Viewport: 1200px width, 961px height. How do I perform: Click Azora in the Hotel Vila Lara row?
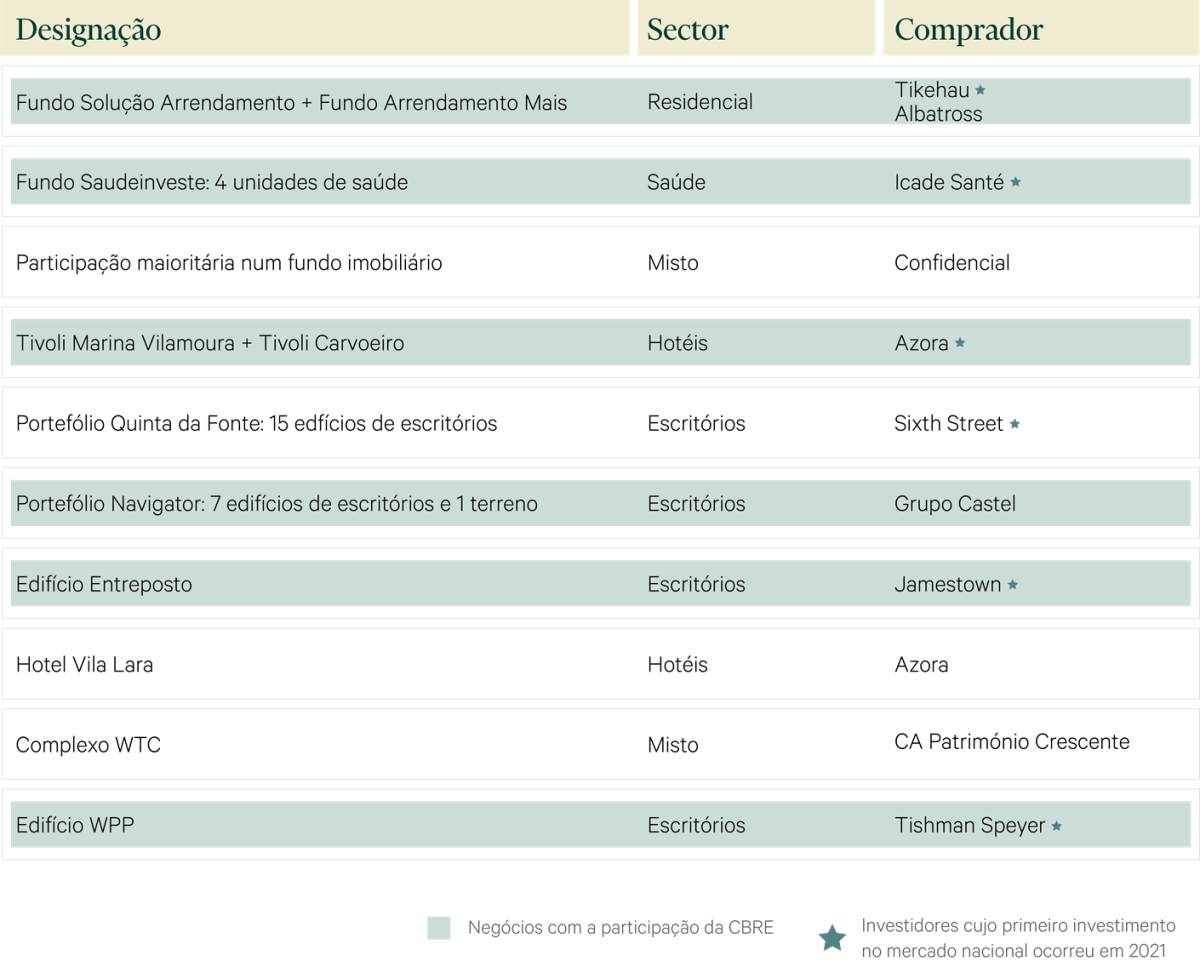coord(922,665)
